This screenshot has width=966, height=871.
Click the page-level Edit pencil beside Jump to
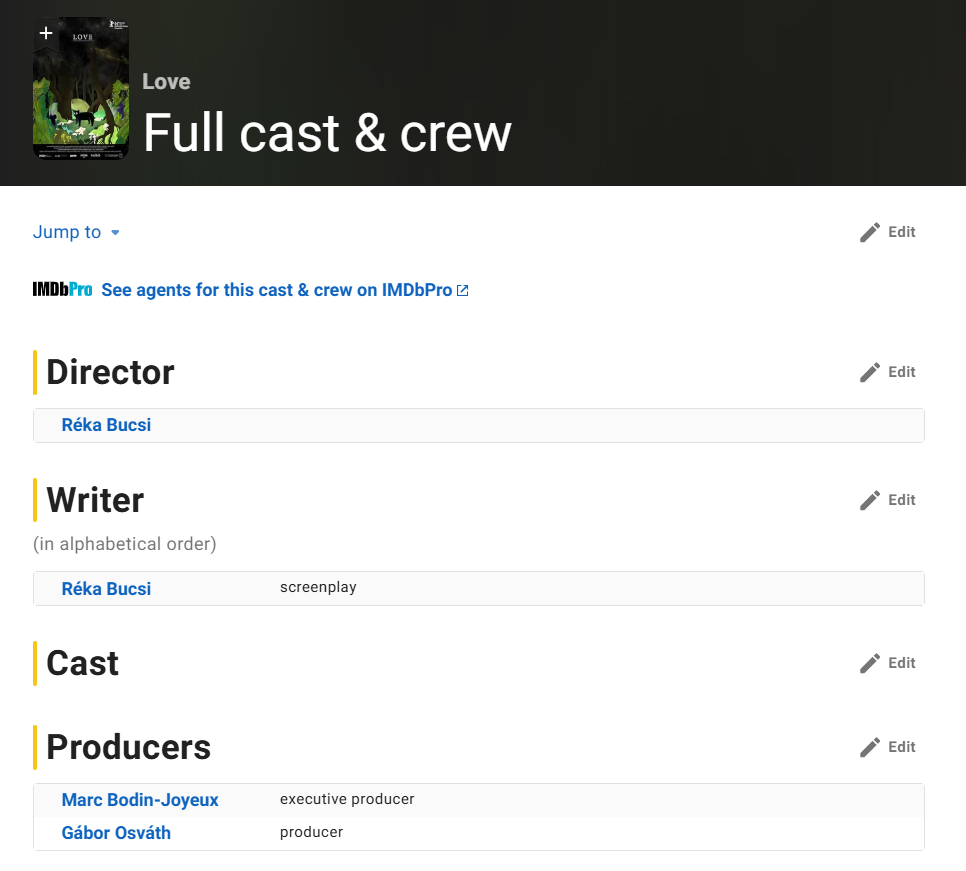(x=887, y=232)
